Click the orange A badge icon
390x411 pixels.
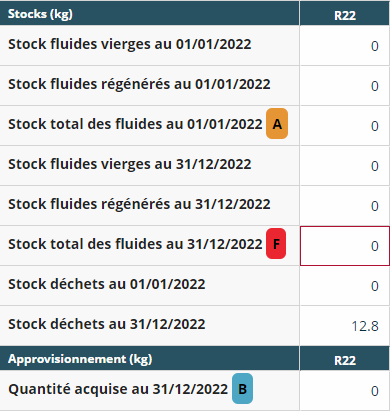[277, 124]
